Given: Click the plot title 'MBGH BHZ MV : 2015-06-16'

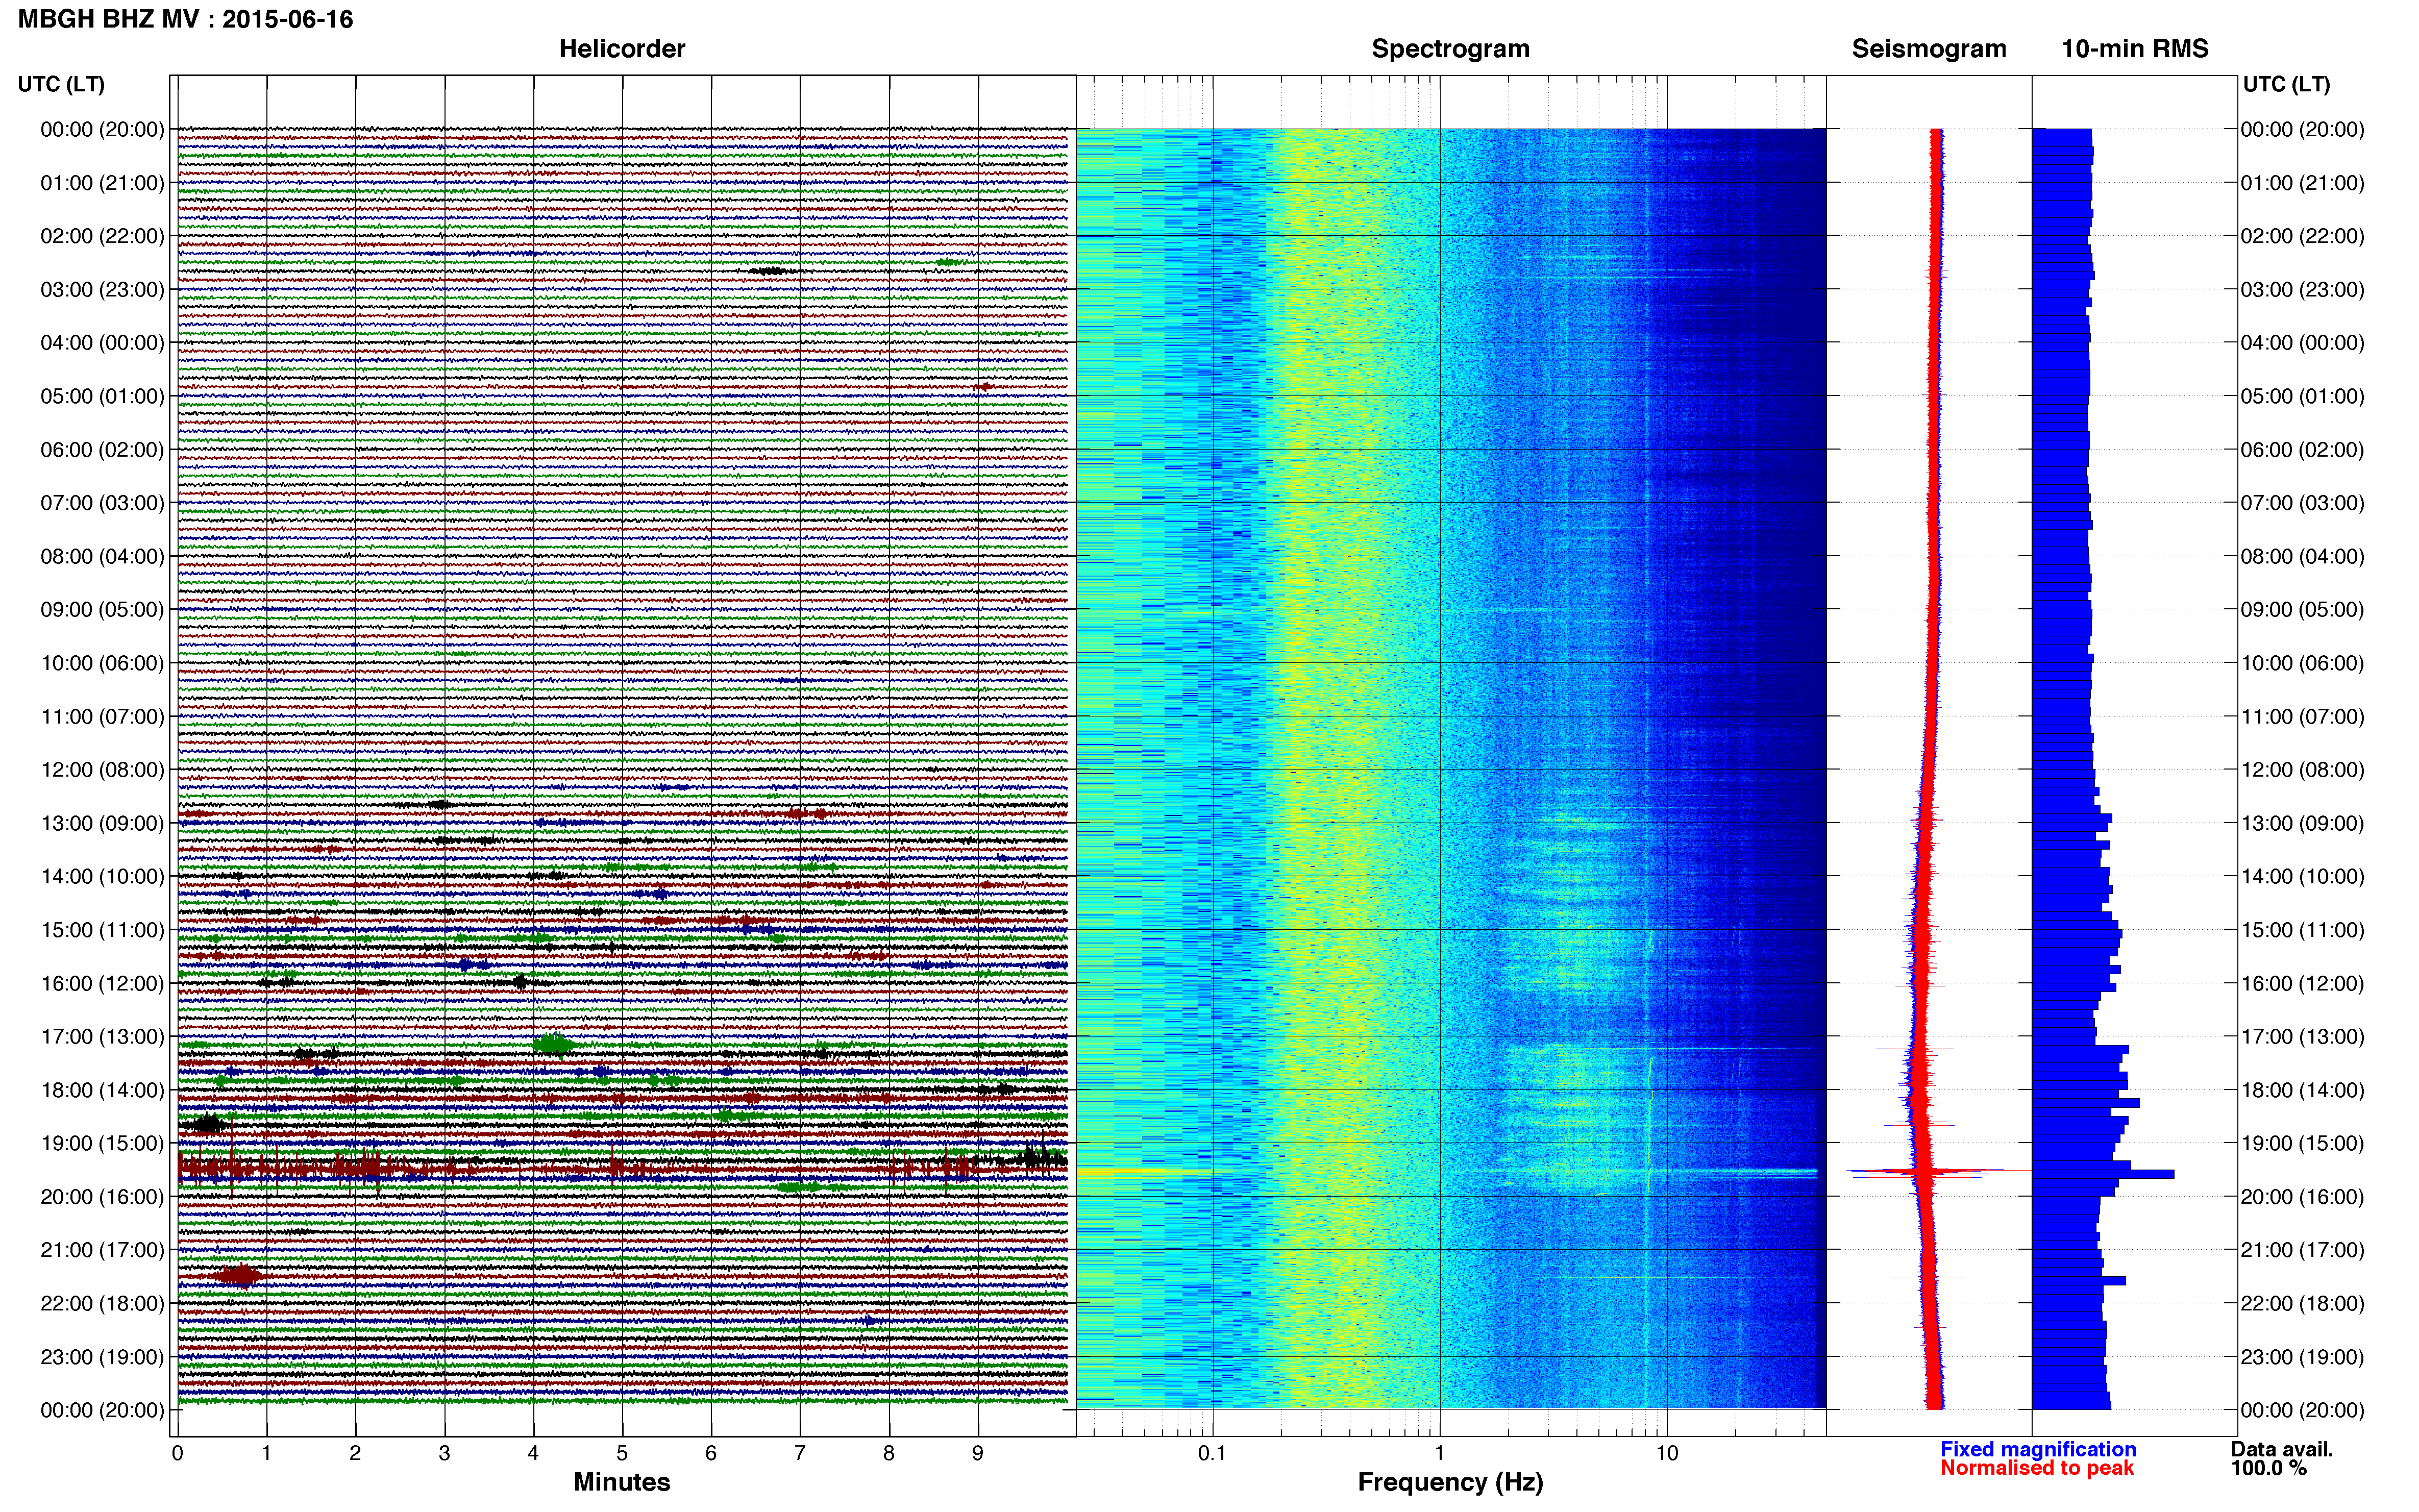Looking at the screenshot, I should point(185,19).
